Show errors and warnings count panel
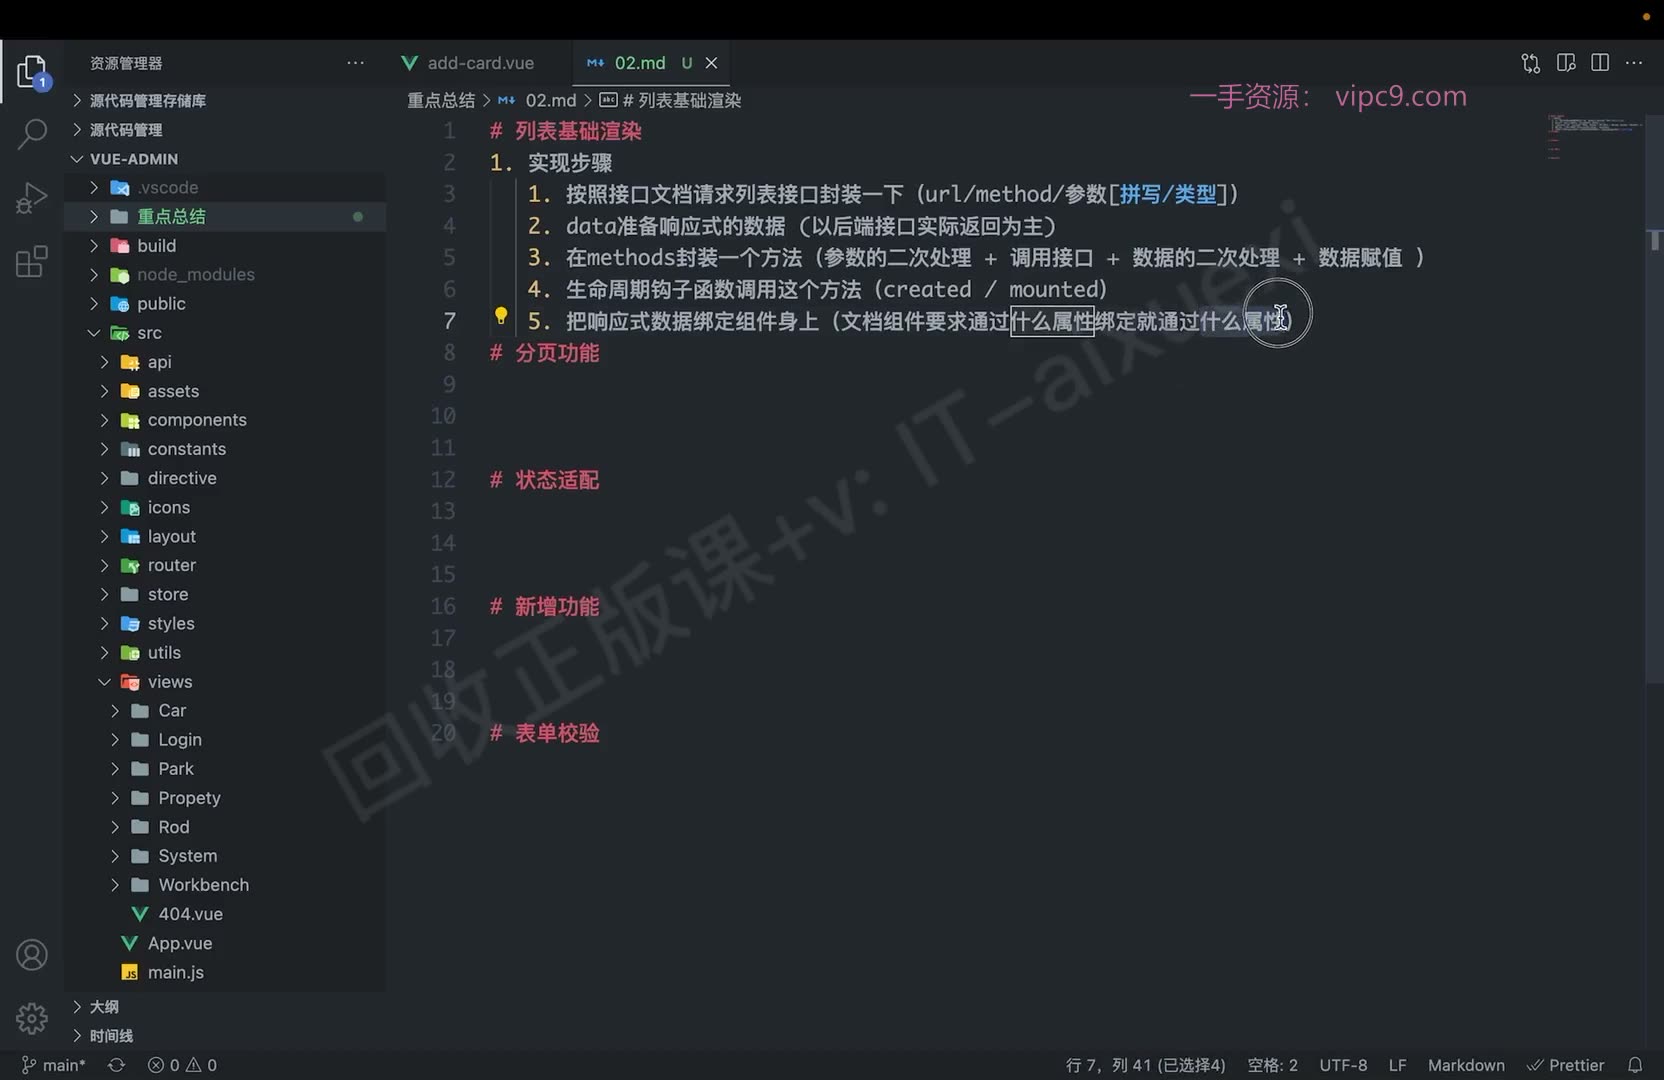Screen dimensions: 1664x1080 tap(182, 1065)
